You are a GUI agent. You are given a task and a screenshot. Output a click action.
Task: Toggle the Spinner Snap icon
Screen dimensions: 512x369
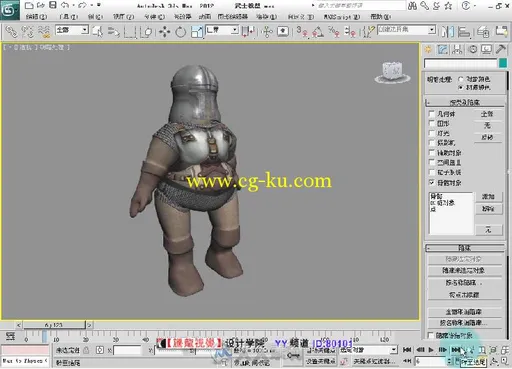coord(350,32)
